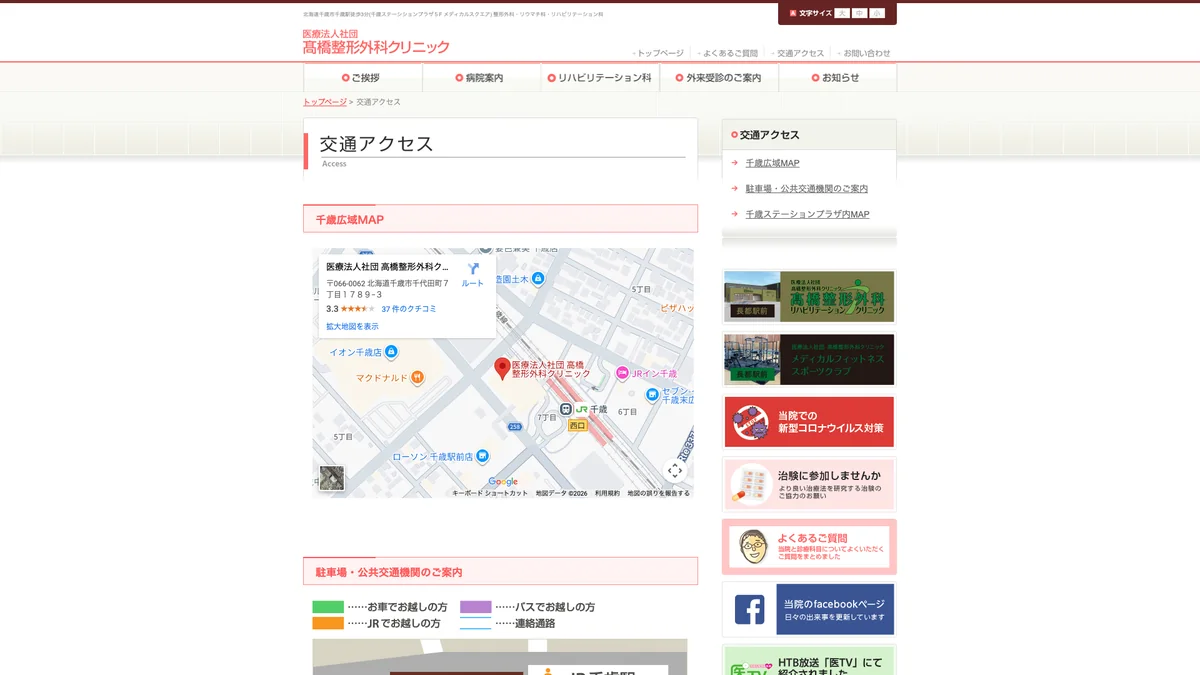This screenshot has height=675, width=1200.
Task: Click the Facebook logo icon
Action: click(x=750, y=610)
